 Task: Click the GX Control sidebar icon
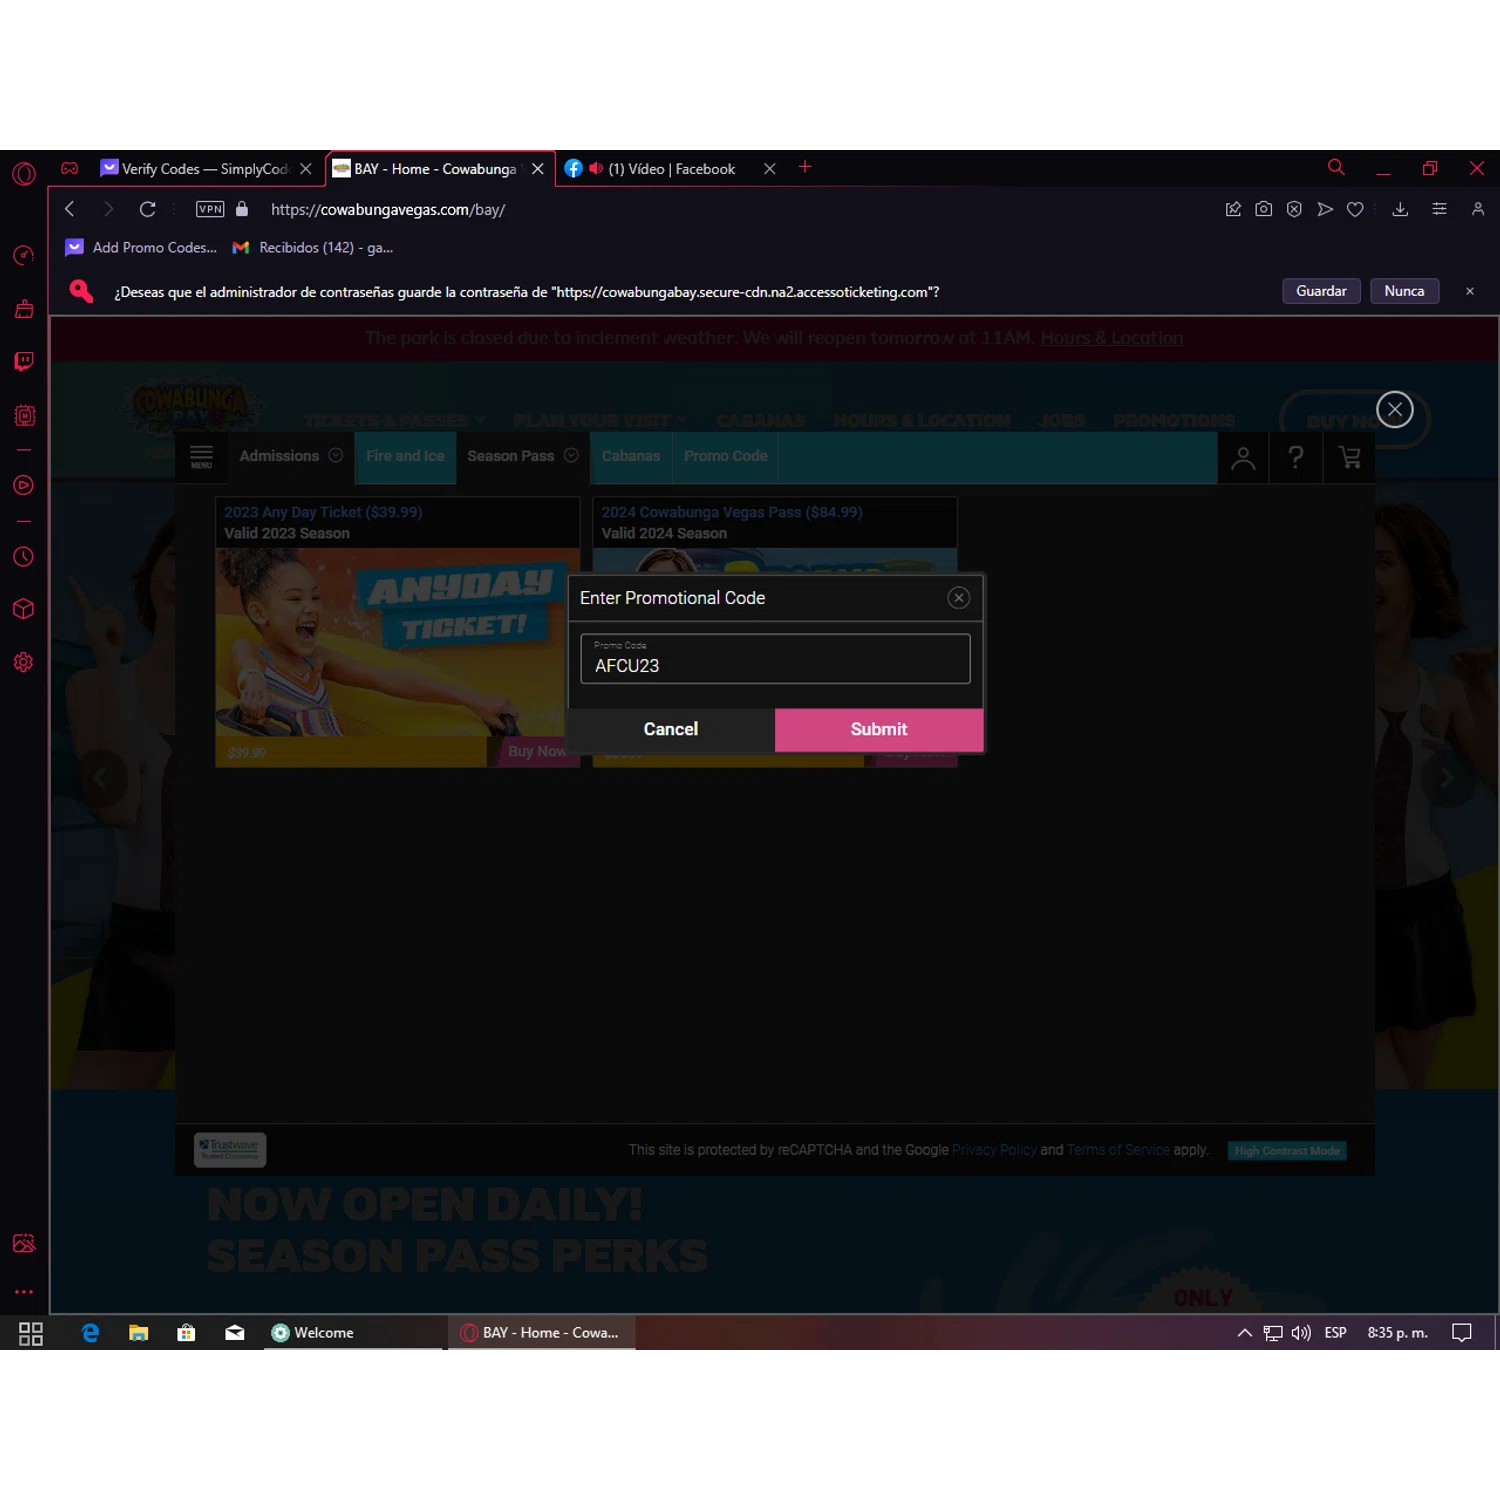pyautogui.click(x=24, y=256)
